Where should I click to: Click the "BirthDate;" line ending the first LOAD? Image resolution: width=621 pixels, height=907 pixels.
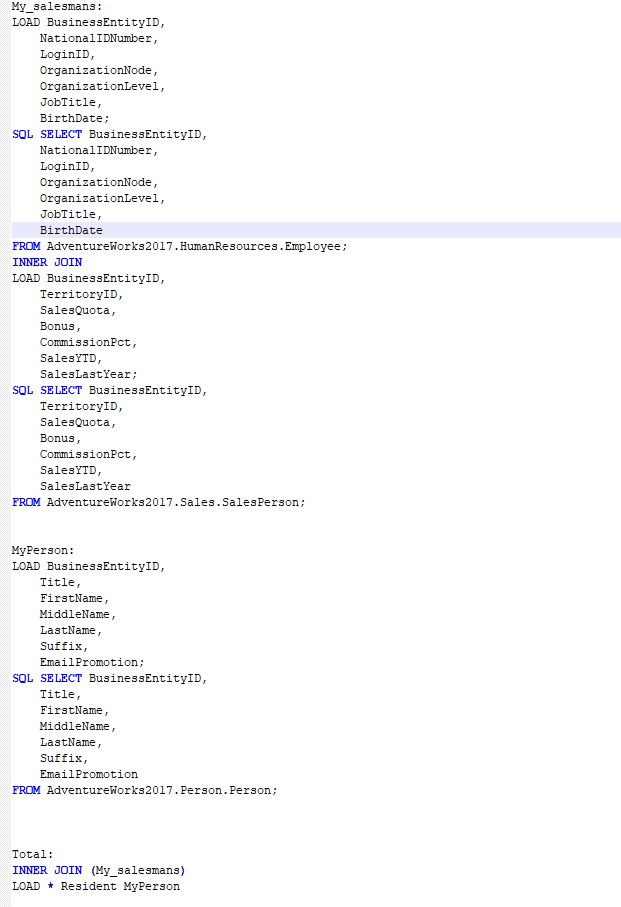(x=75, y=119)
